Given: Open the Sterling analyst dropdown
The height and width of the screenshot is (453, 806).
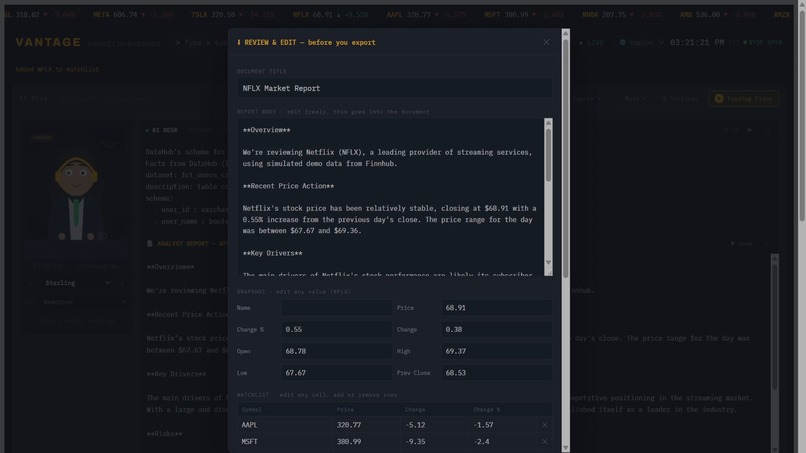Looking at the screenshot, I should (x=77, y=283).
